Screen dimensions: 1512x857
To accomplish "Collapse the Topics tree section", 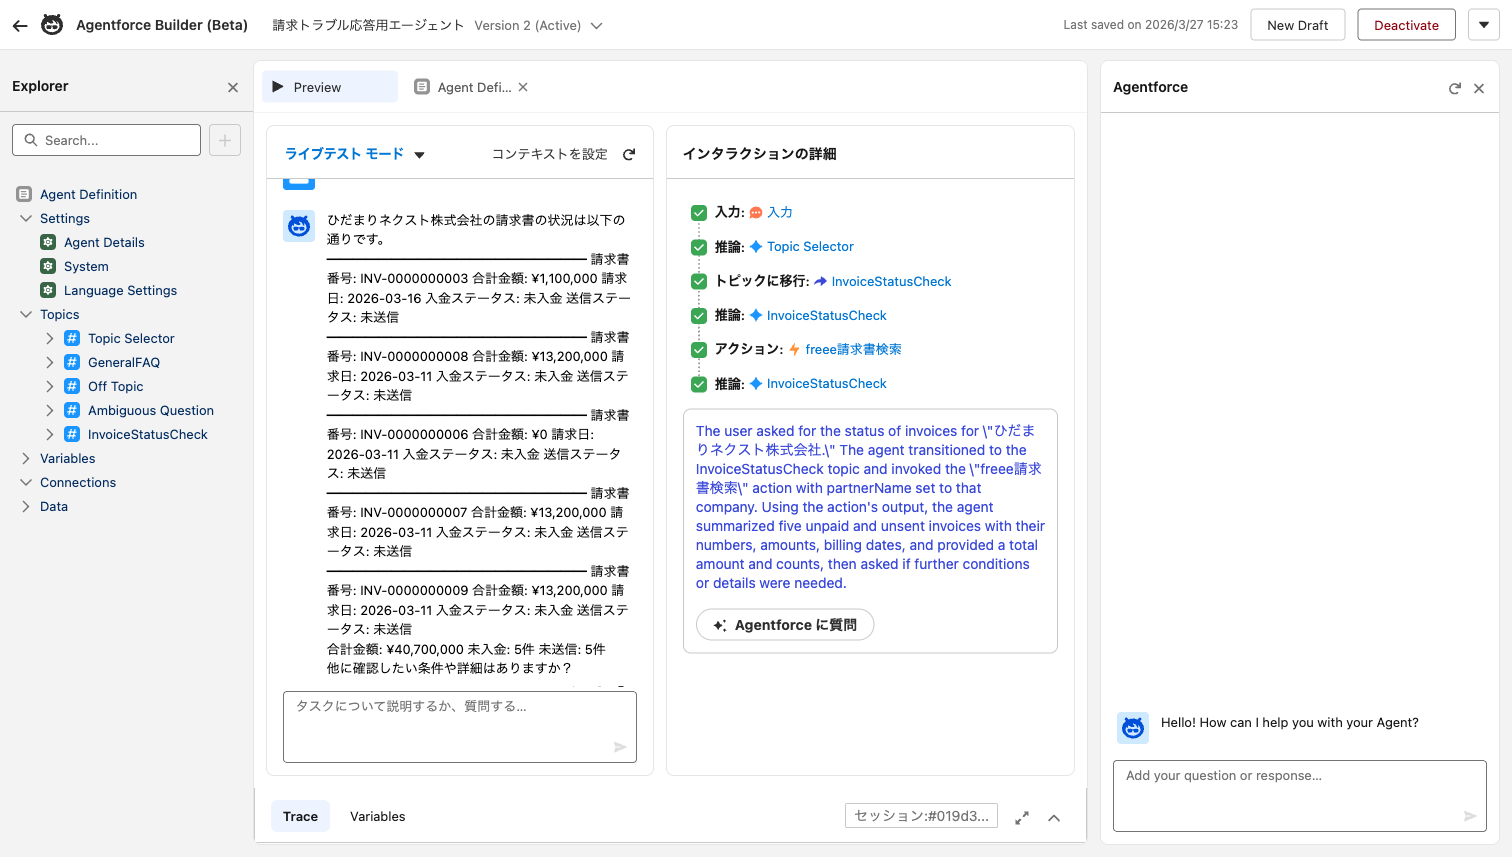I will pos(27,314).
